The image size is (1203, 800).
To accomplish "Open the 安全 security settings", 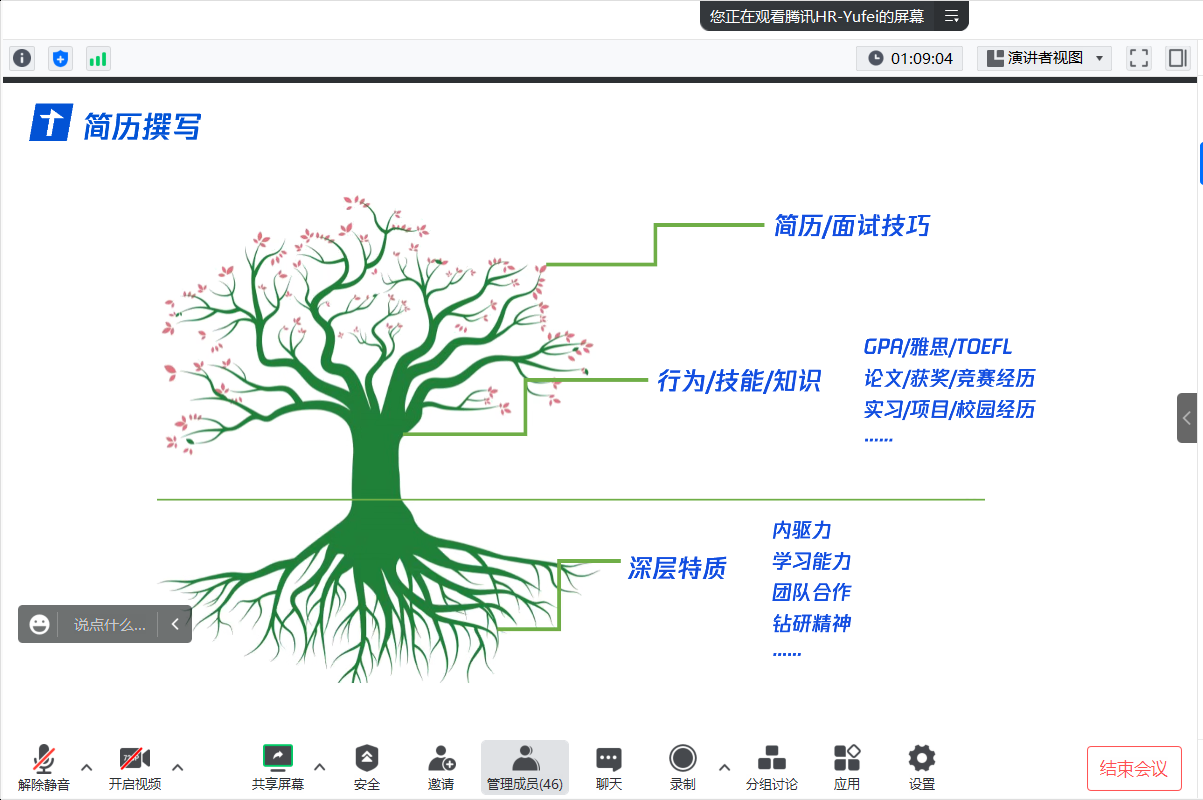I will click(x=367, y=767).
